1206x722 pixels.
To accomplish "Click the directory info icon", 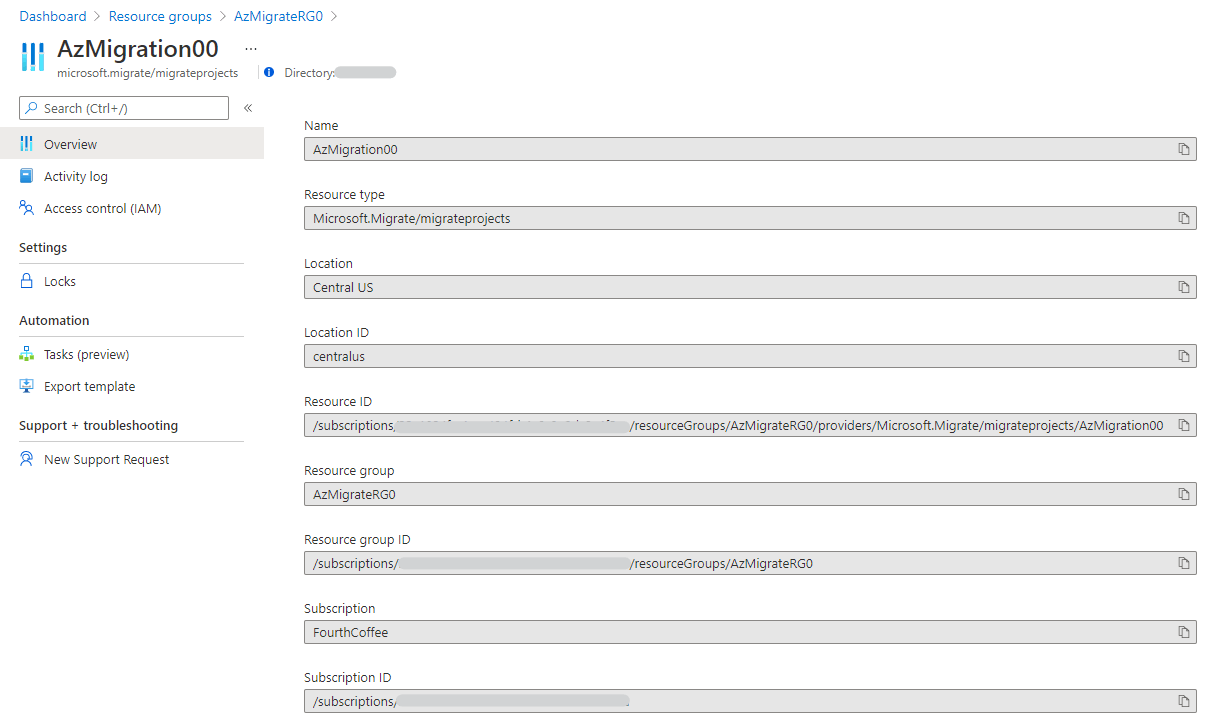I will click(x=269, y=72).
